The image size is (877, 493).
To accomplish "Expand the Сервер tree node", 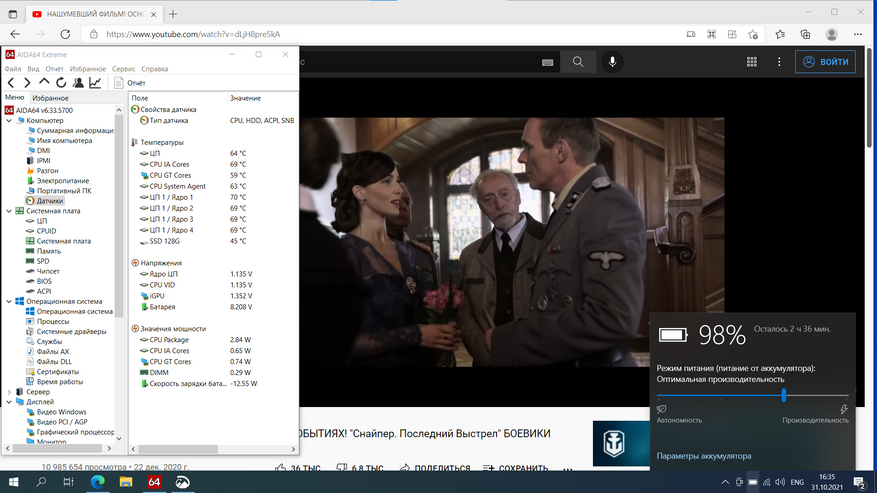I will 9,392.
